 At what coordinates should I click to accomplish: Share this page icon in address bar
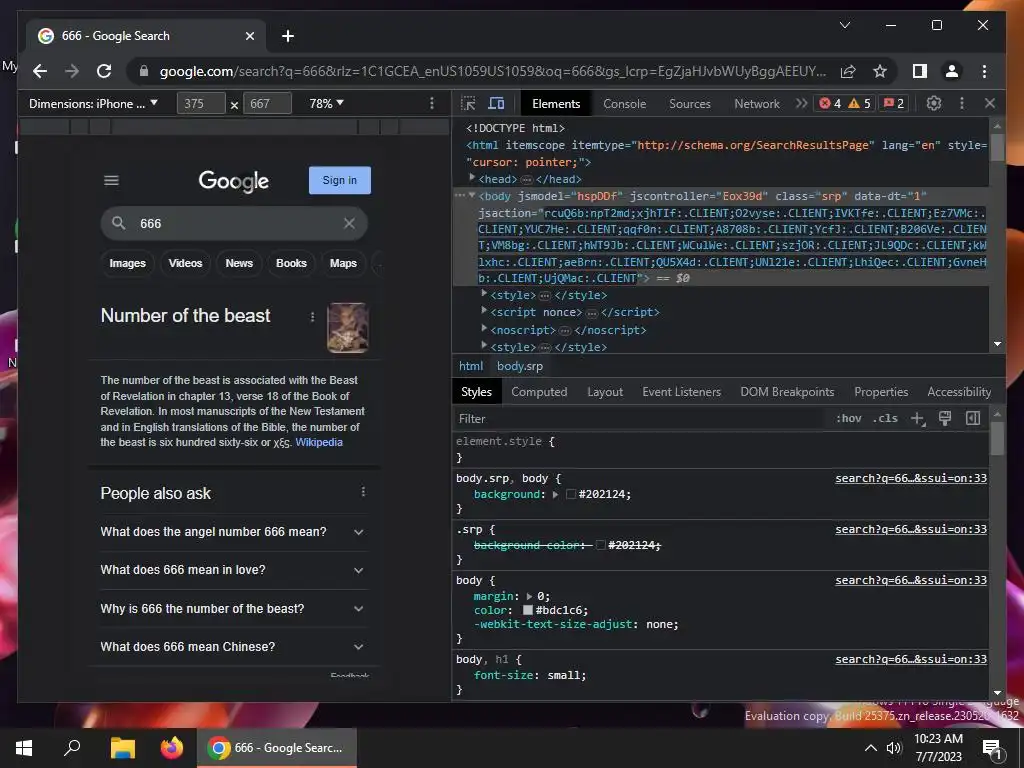tap(848, 71)
